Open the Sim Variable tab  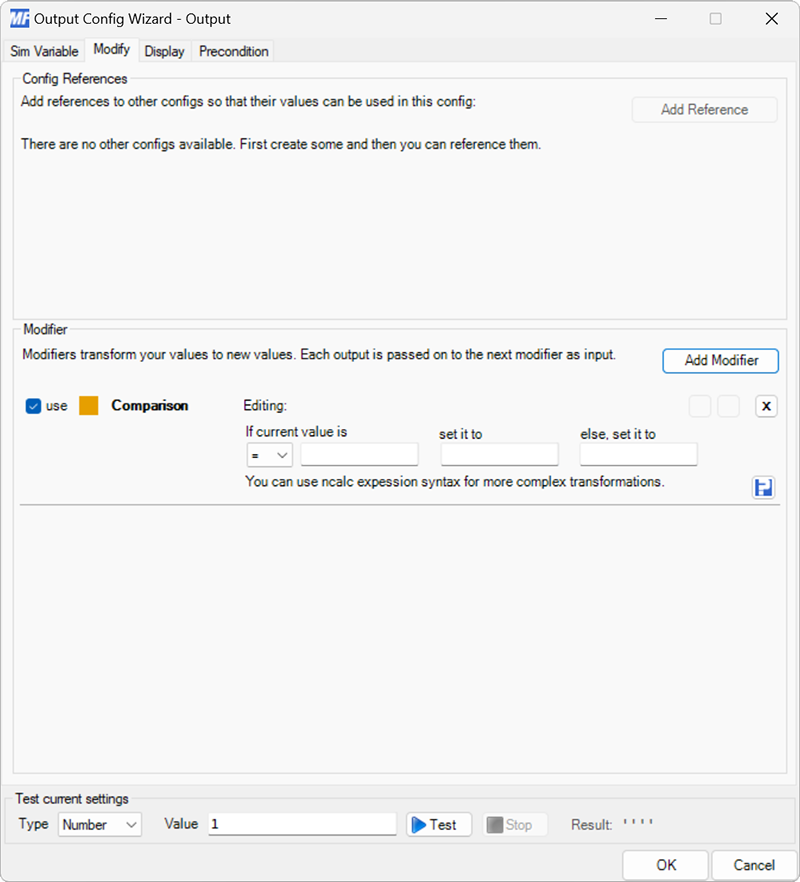tap(44, 51)
